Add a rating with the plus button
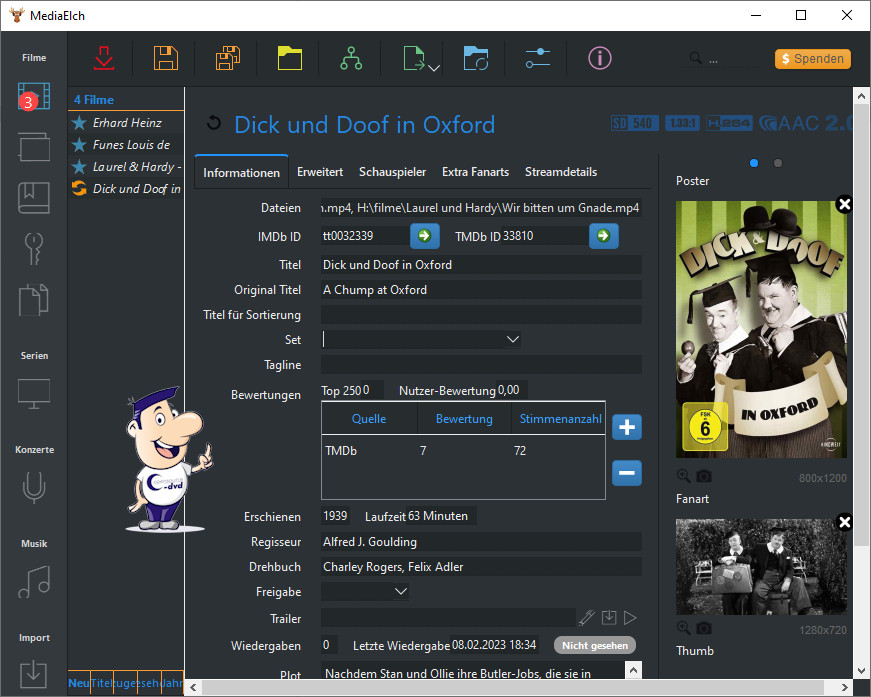Image resolution: width=871 pixels, height=697 pixels. pos(627,427)
